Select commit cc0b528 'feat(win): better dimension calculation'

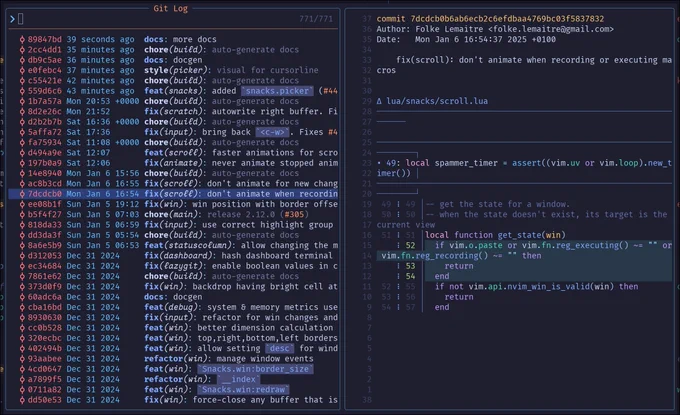[173, 328]
